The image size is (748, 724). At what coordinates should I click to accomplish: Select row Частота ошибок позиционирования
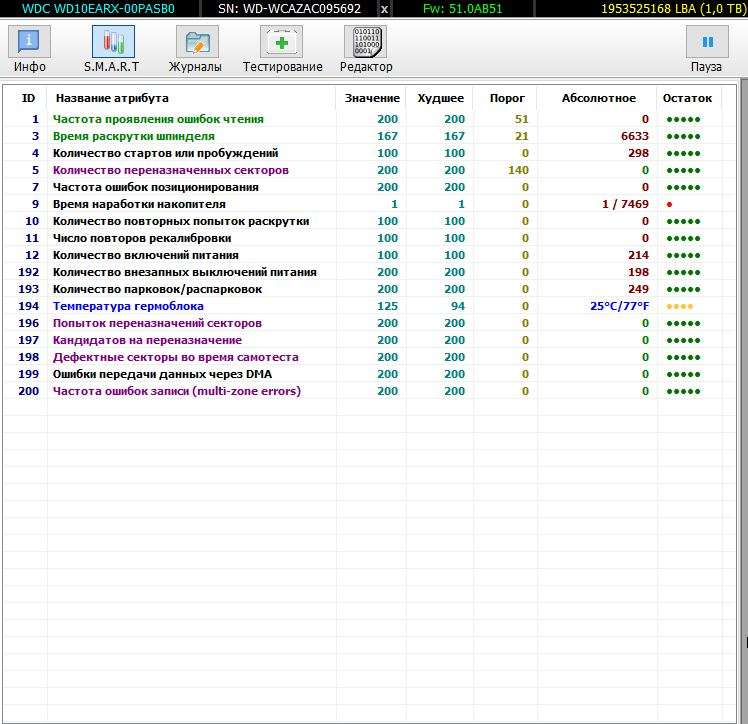[363, 187]
